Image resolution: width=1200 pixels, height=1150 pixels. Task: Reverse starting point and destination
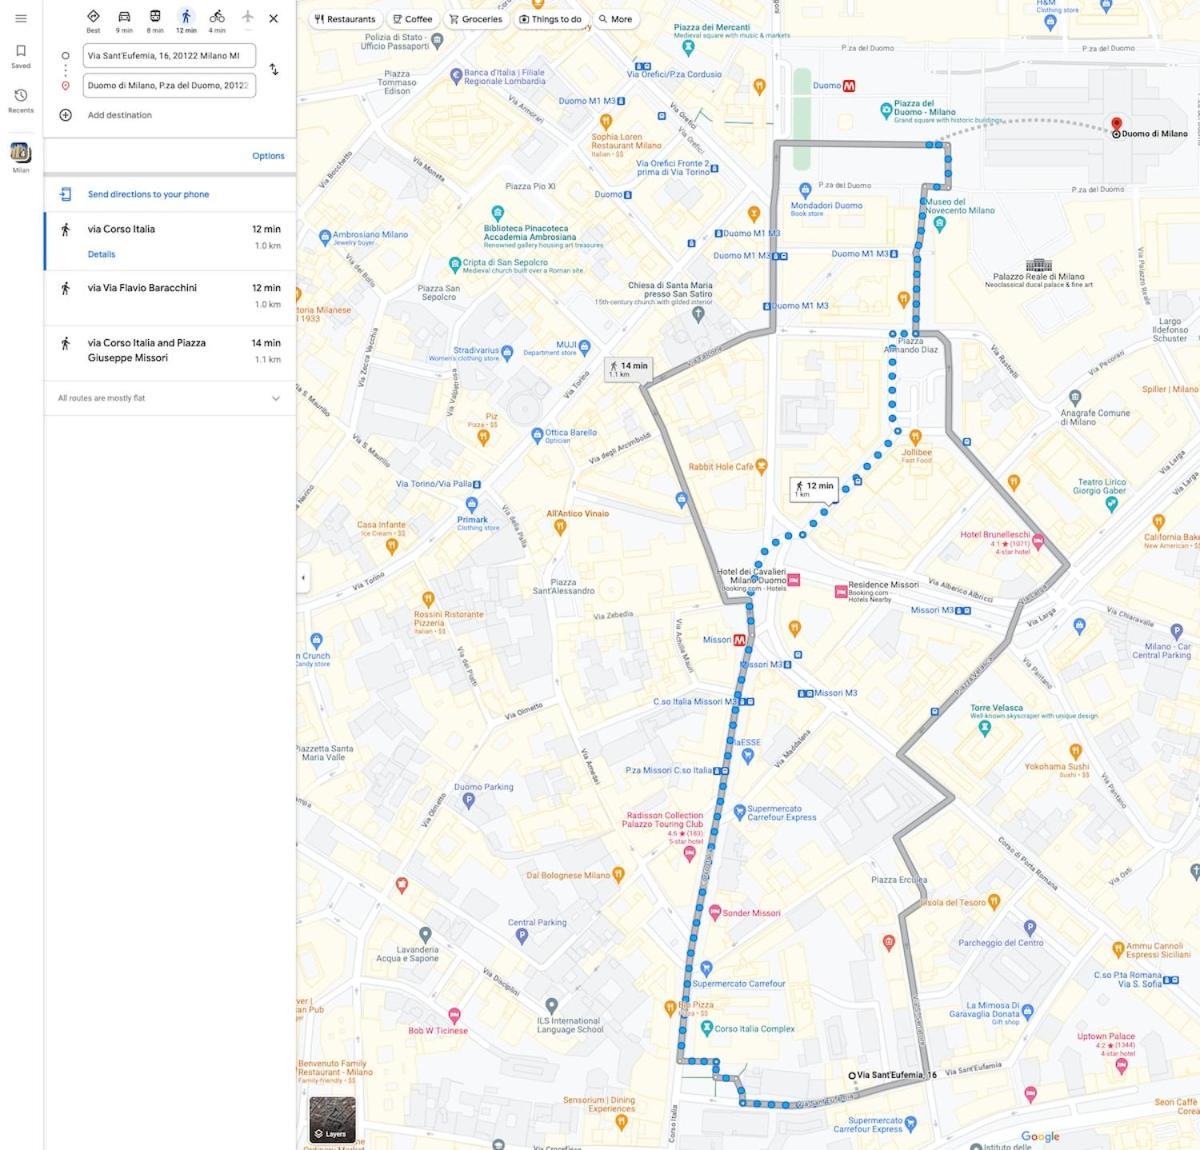click(x=274, y=70)
